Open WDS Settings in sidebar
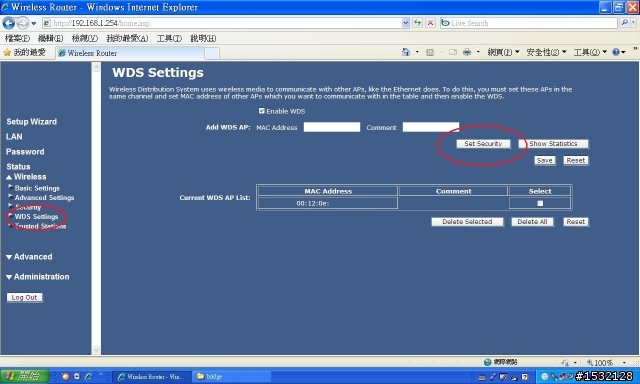Screen dimensions: 640x384 pyautogui.click(x=36, y=217)
